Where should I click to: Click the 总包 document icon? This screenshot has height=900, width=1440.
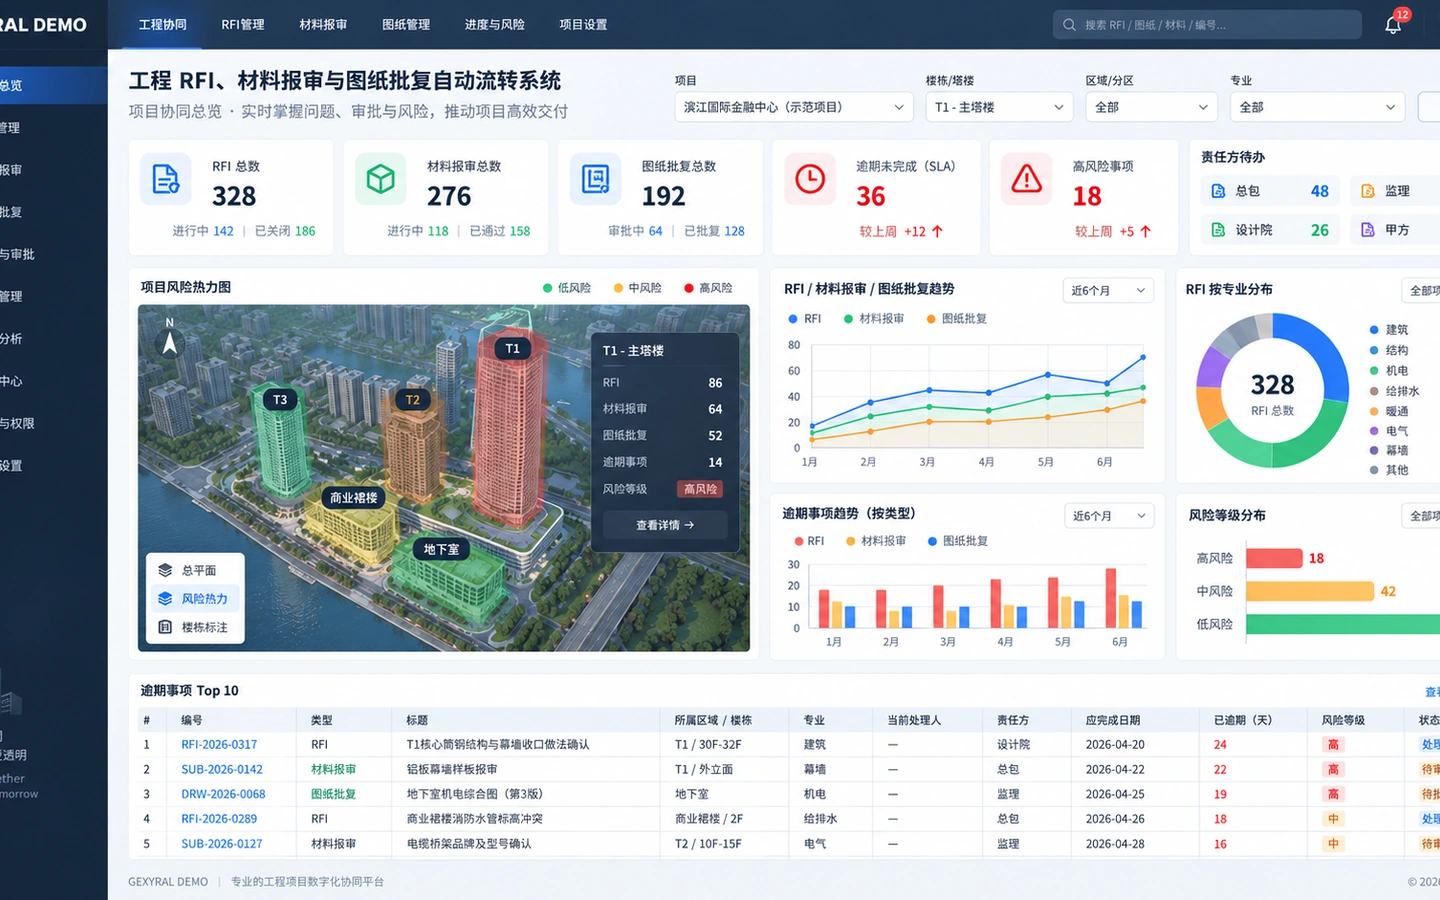(1218, 191)
